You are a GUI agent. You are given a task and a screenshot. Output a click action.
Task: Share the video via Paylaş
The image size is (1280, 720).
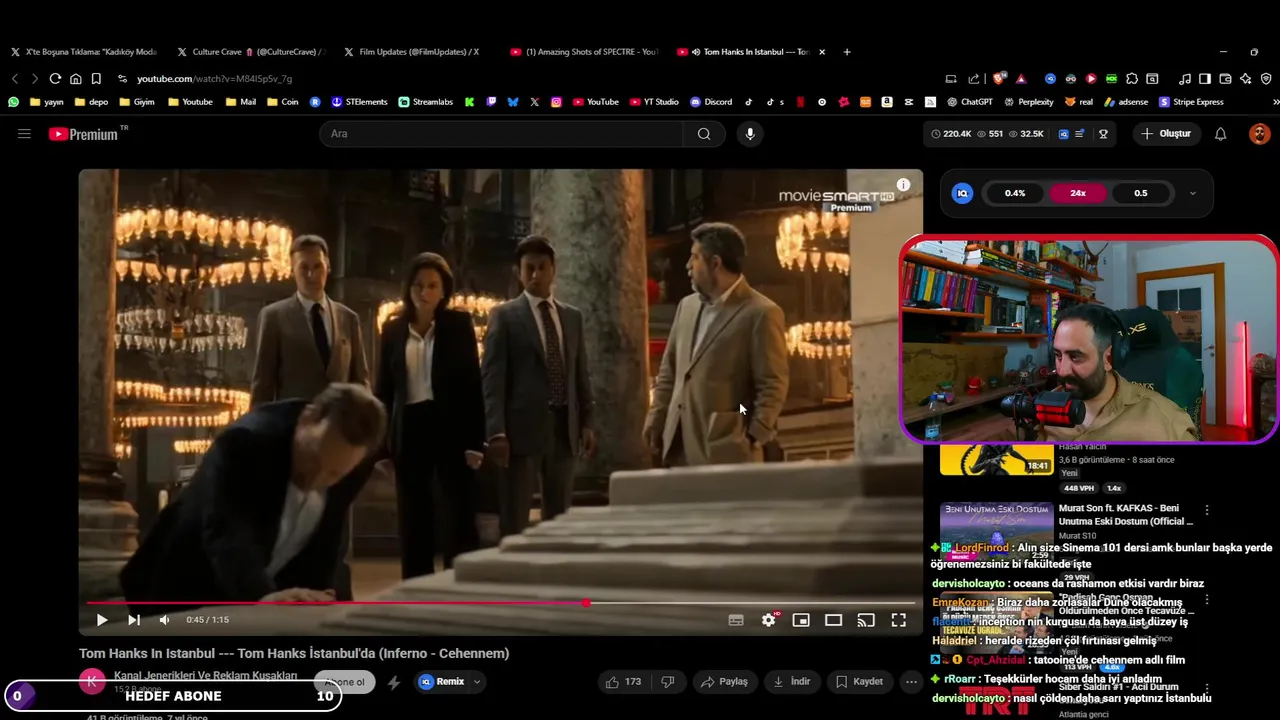tap(724, 681)
